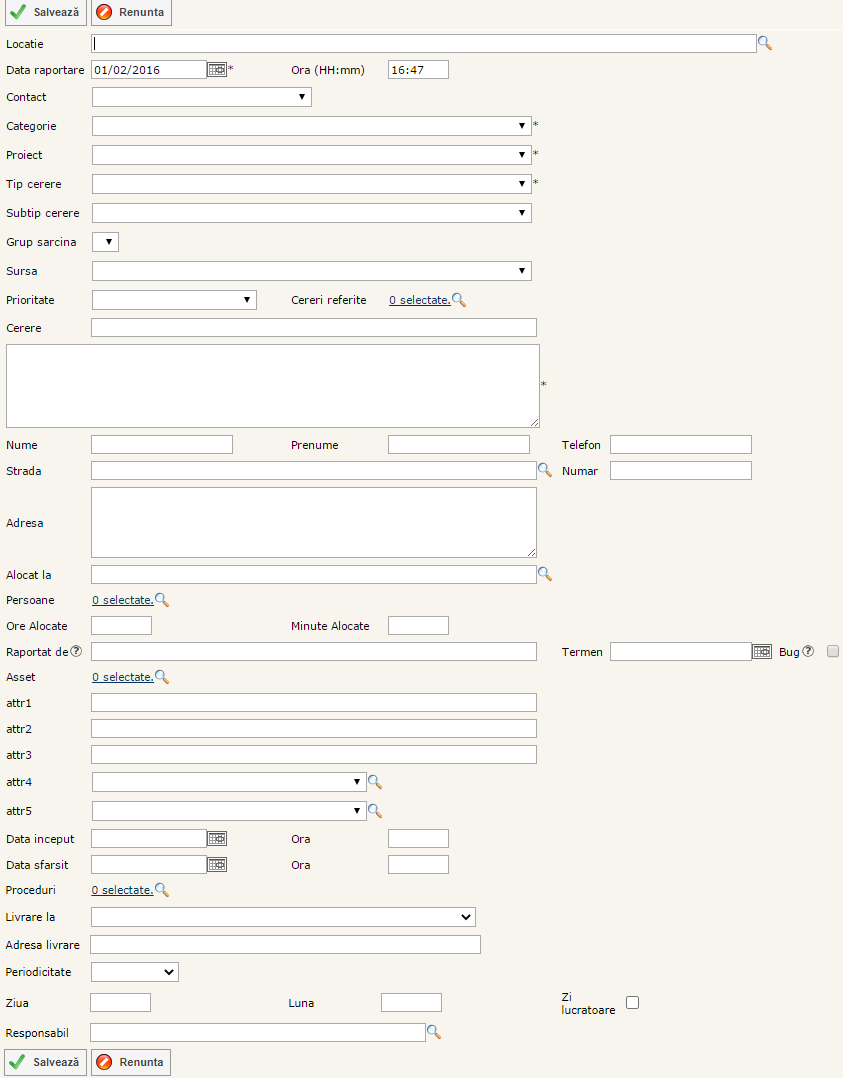Tick the Zi lucratoare checkbox
843x1079 pixels.
click(632, 1003)
